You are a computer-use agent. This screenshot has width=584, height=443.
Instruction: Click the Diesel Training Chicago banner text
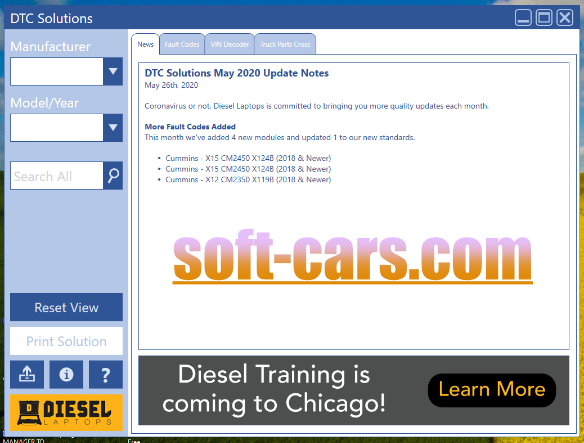[x=274, y=389]
